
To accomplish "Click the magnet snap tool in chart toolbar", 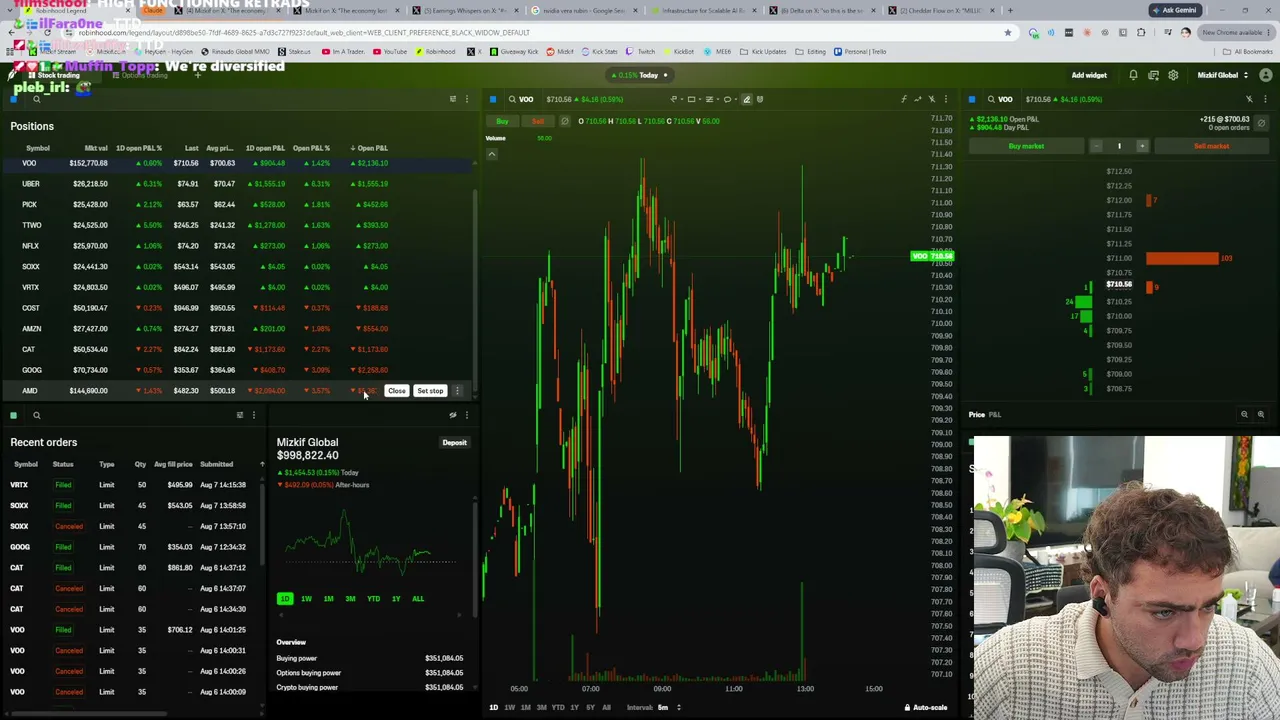I will [x=760, y=99].
